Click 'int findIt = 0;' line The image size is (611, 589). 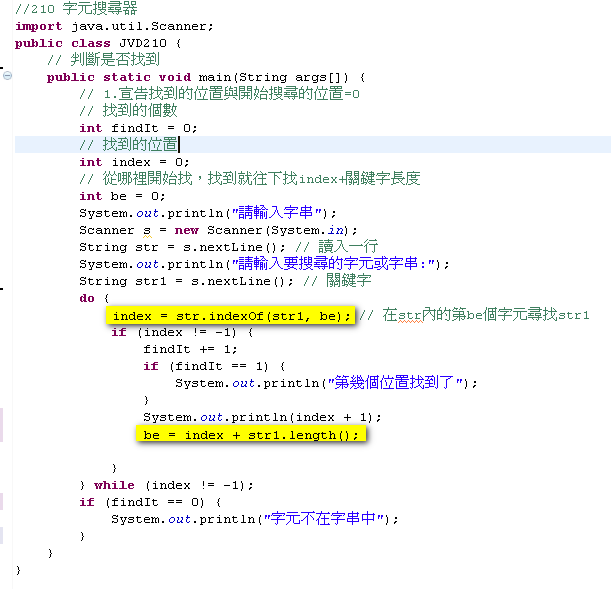(x=138, y=128)
